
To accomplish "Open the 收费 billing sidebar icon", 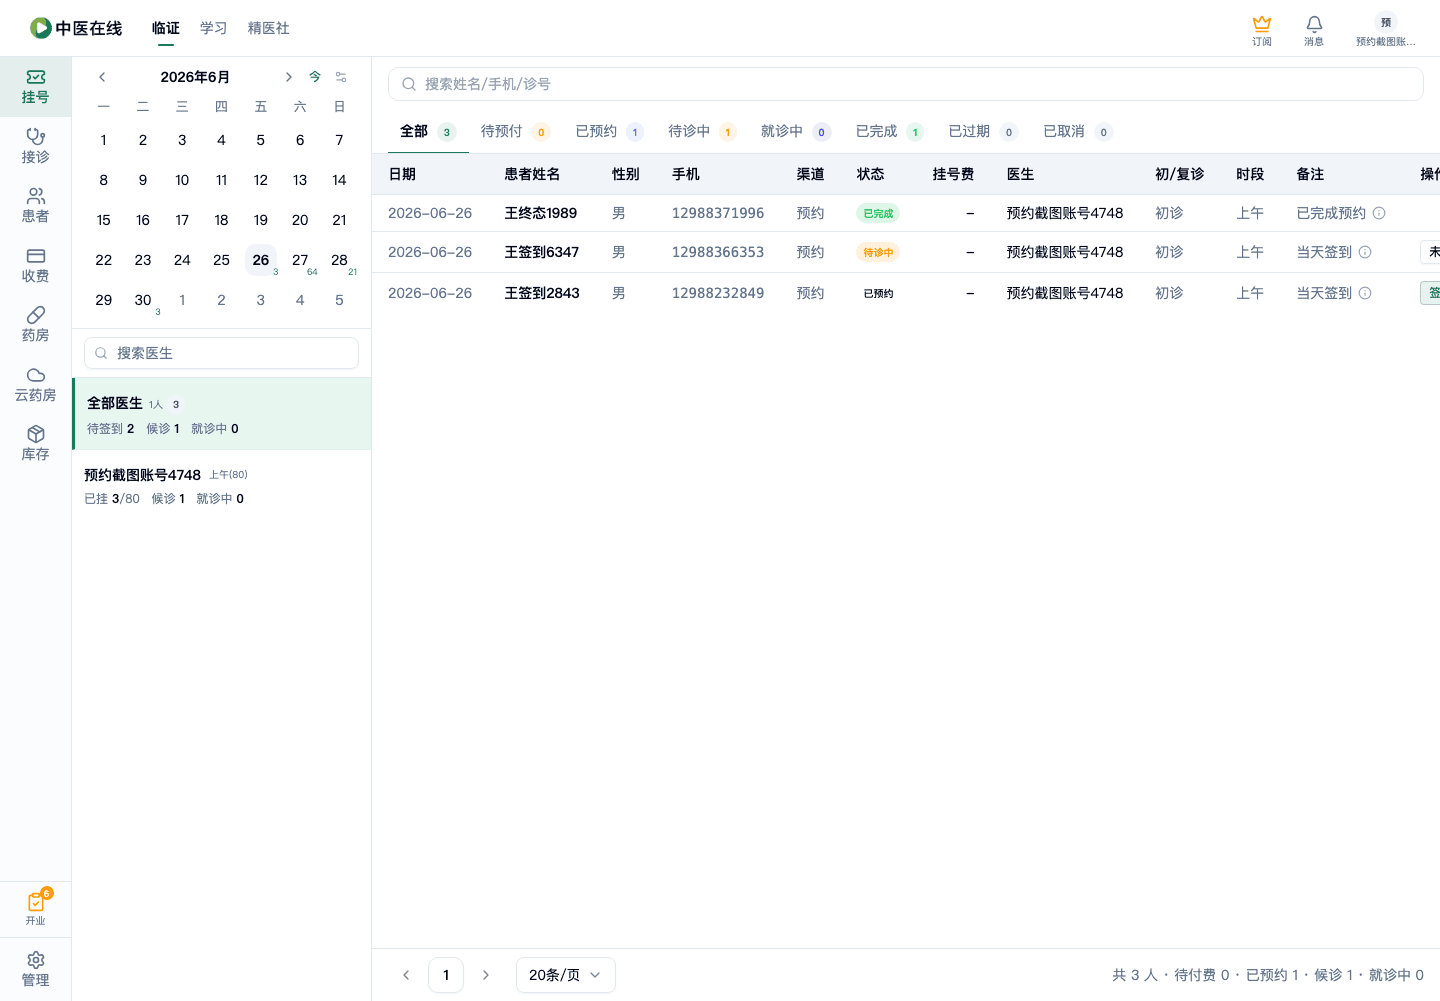I will pyautogui.click(x=35, y=265).
